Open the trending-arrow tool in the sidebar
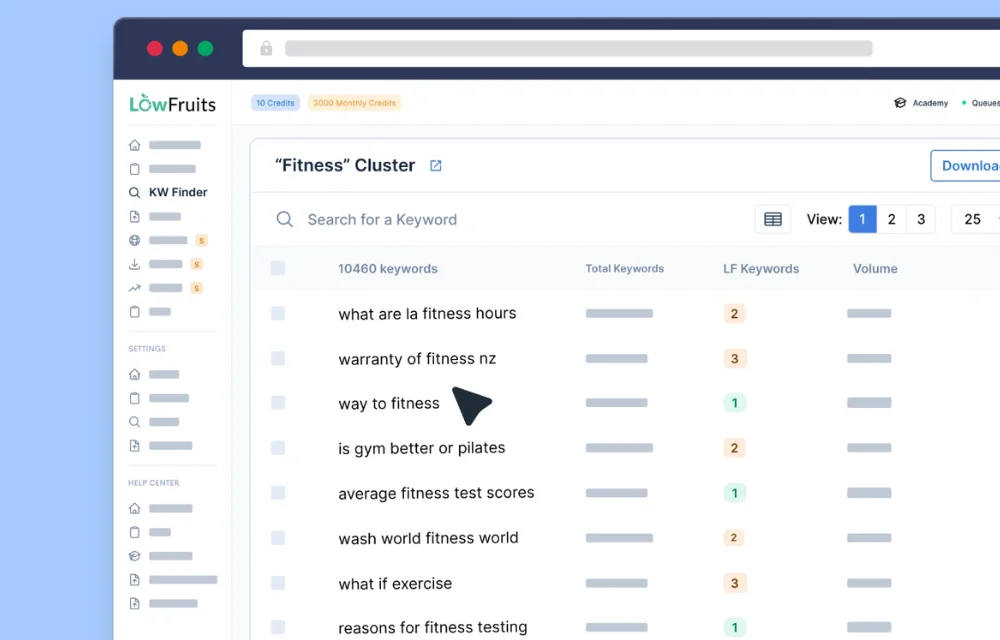The height and width of the screenshot is (640, 1000). 134,288
